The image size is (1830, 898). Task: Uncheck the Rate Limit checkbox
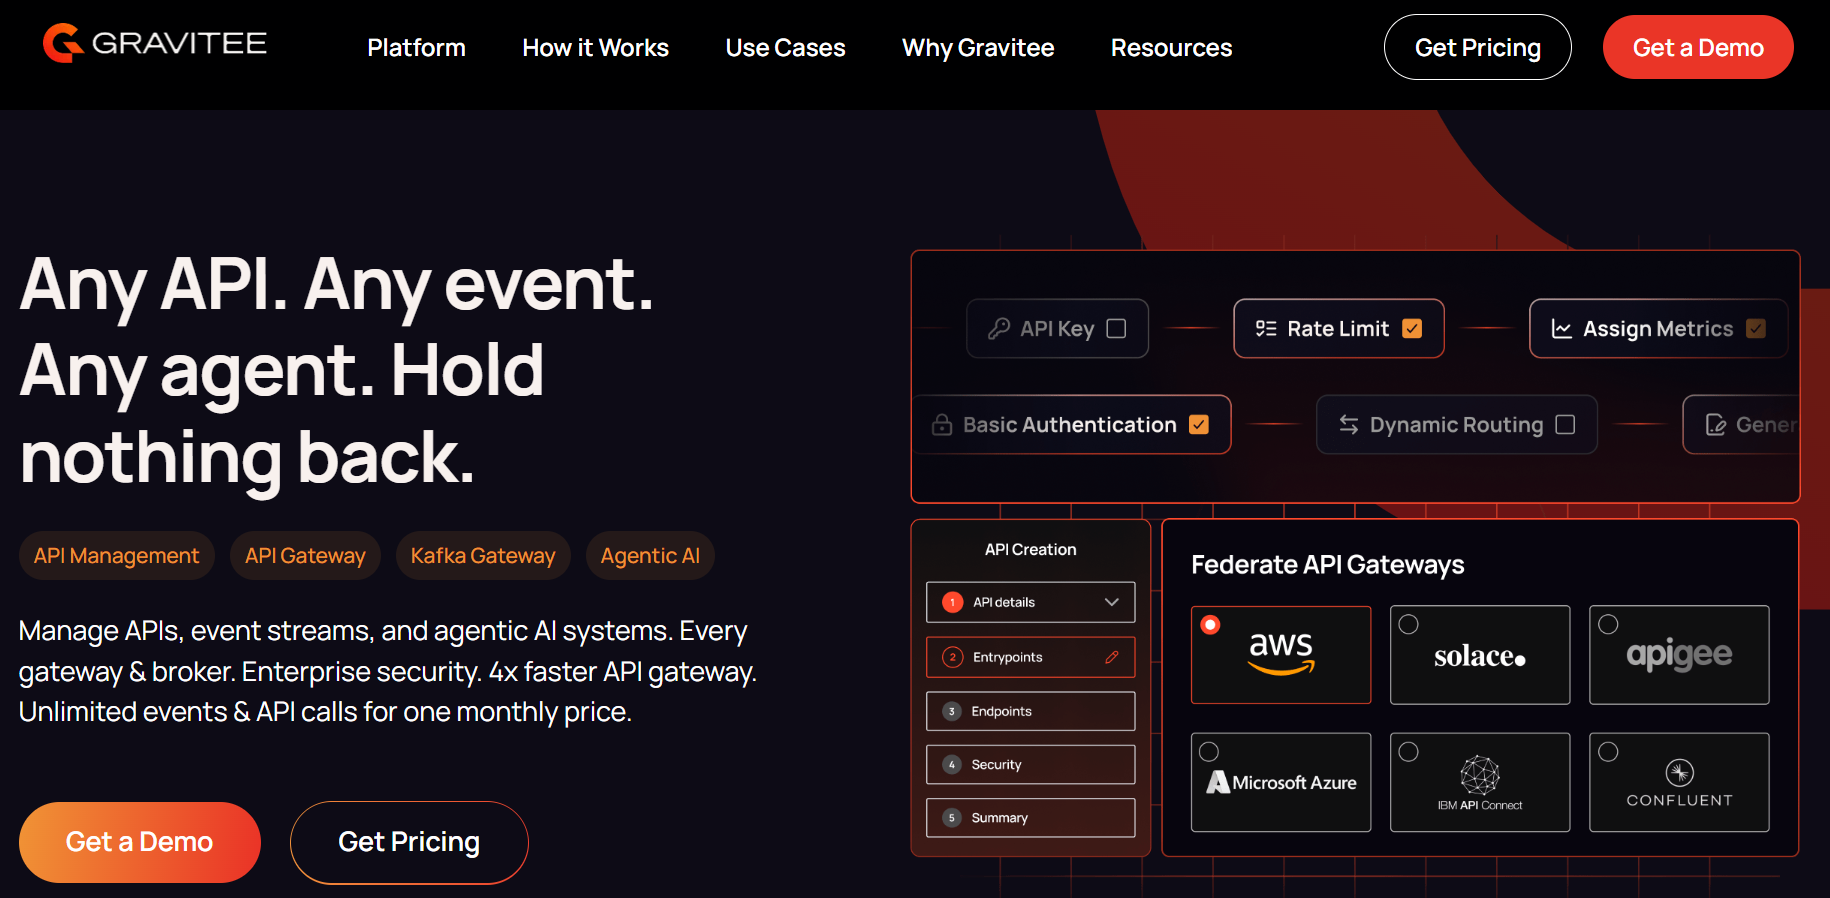click(1412, 328)
